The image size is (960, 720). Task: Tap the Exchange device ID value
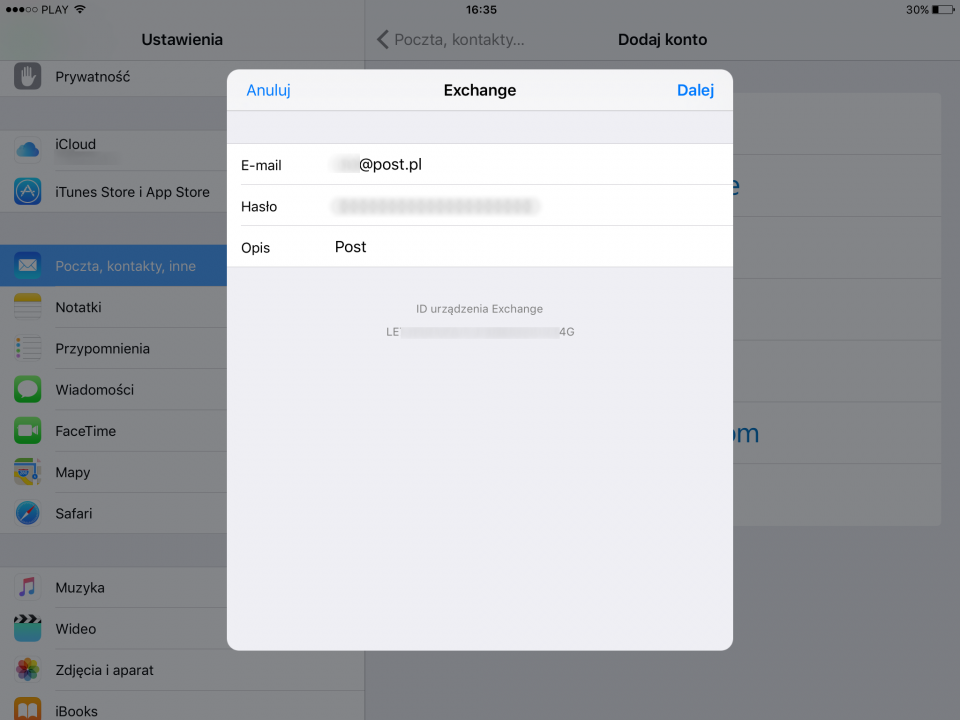click(480, 332)
